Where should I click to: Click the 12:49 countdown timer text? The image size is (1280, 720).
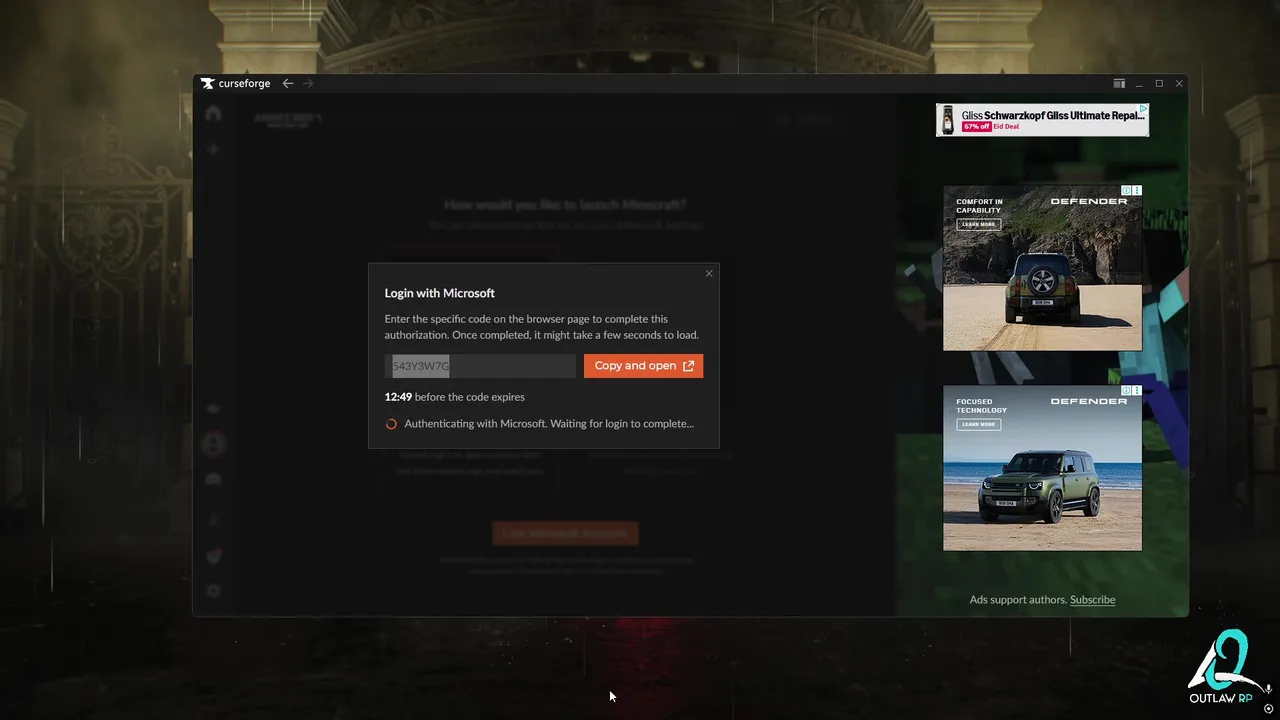point(398,397)
